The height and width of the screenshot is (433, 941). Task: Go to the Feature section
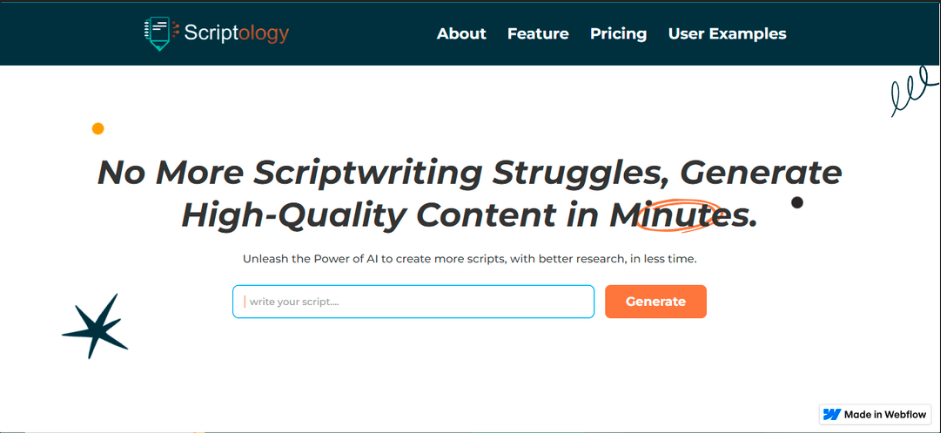538,34
